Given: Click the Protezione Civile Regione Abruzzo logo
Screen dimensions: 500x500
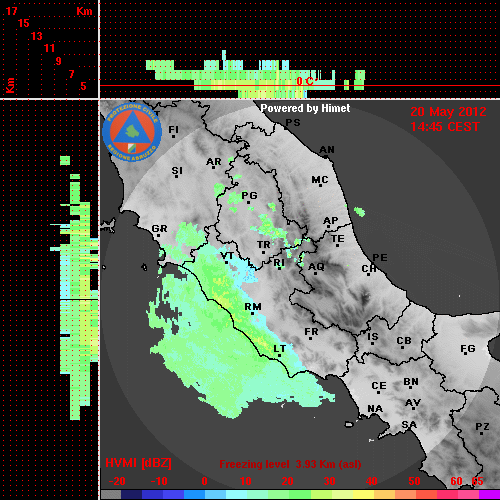Looking at the screenshot, I should point(132,133).
